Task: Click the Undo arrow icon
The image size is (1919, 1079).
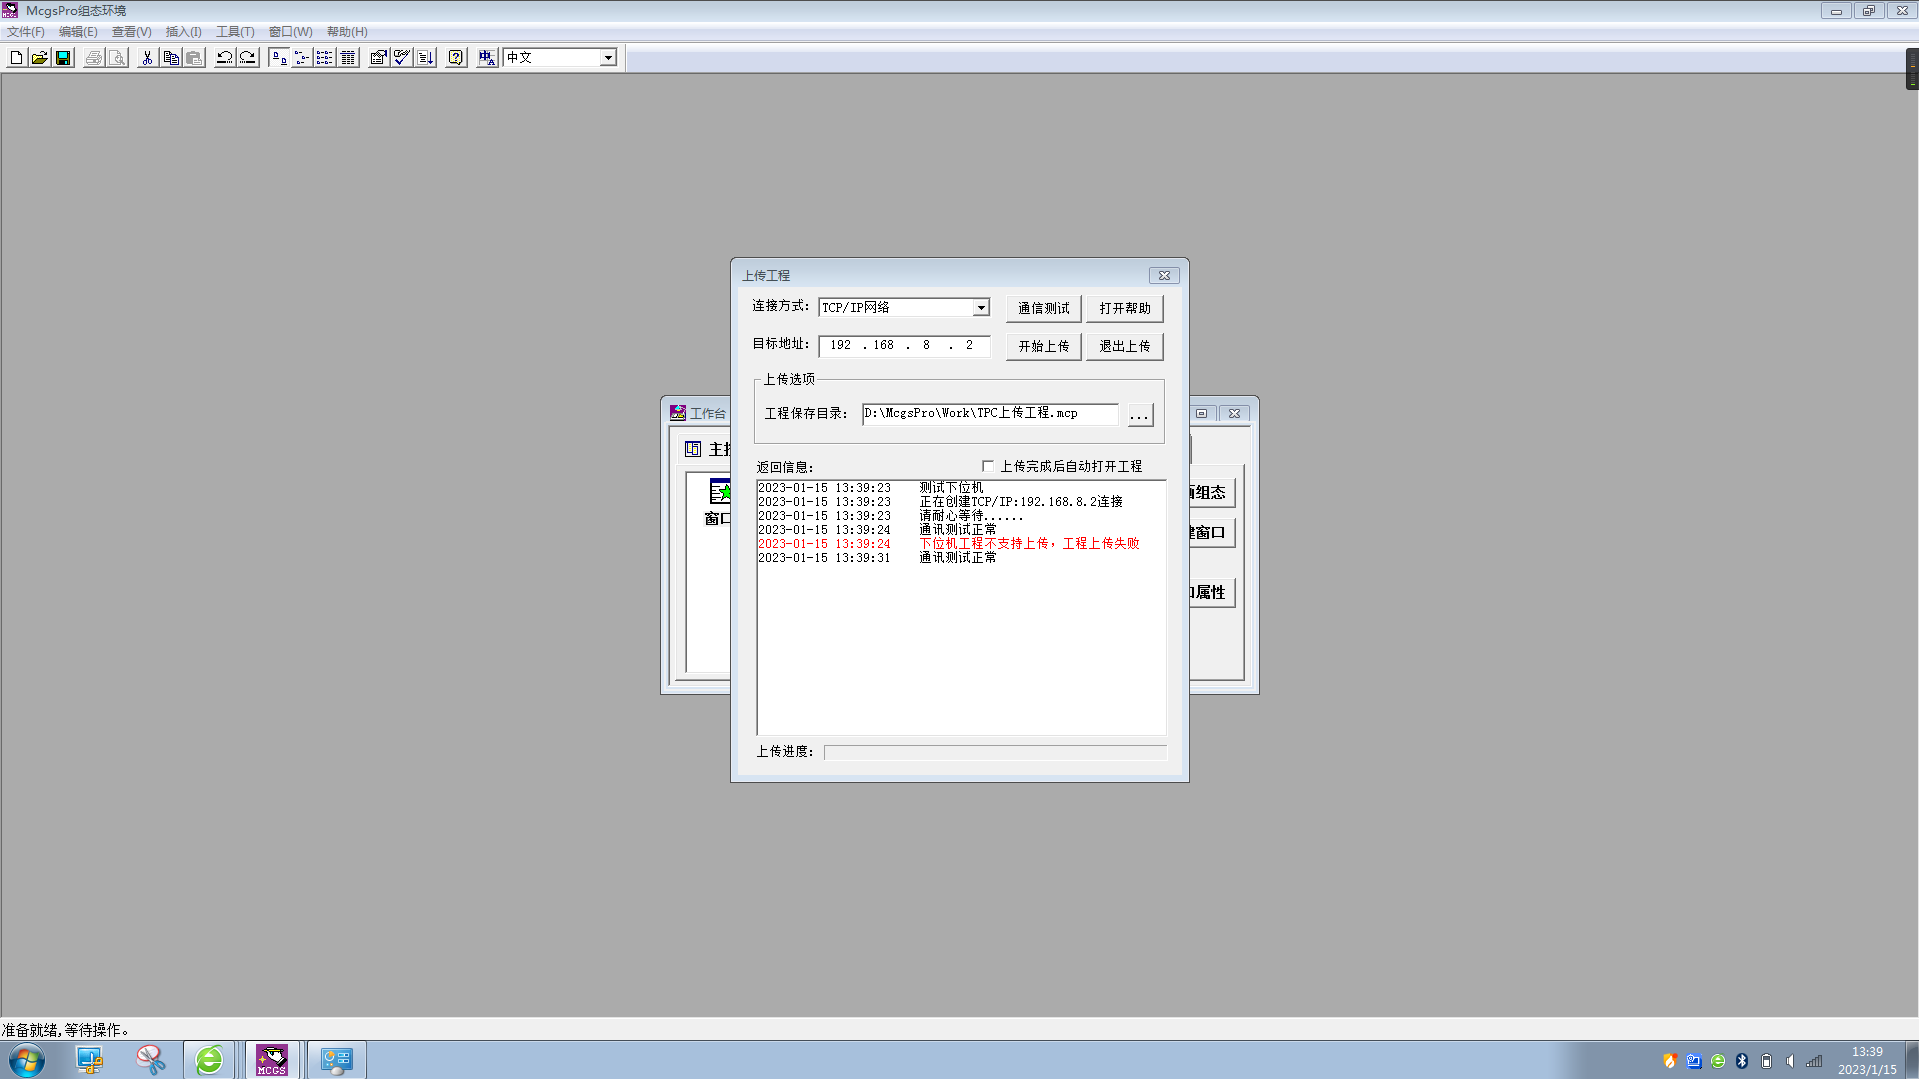Action: click(x=224, y=58)
